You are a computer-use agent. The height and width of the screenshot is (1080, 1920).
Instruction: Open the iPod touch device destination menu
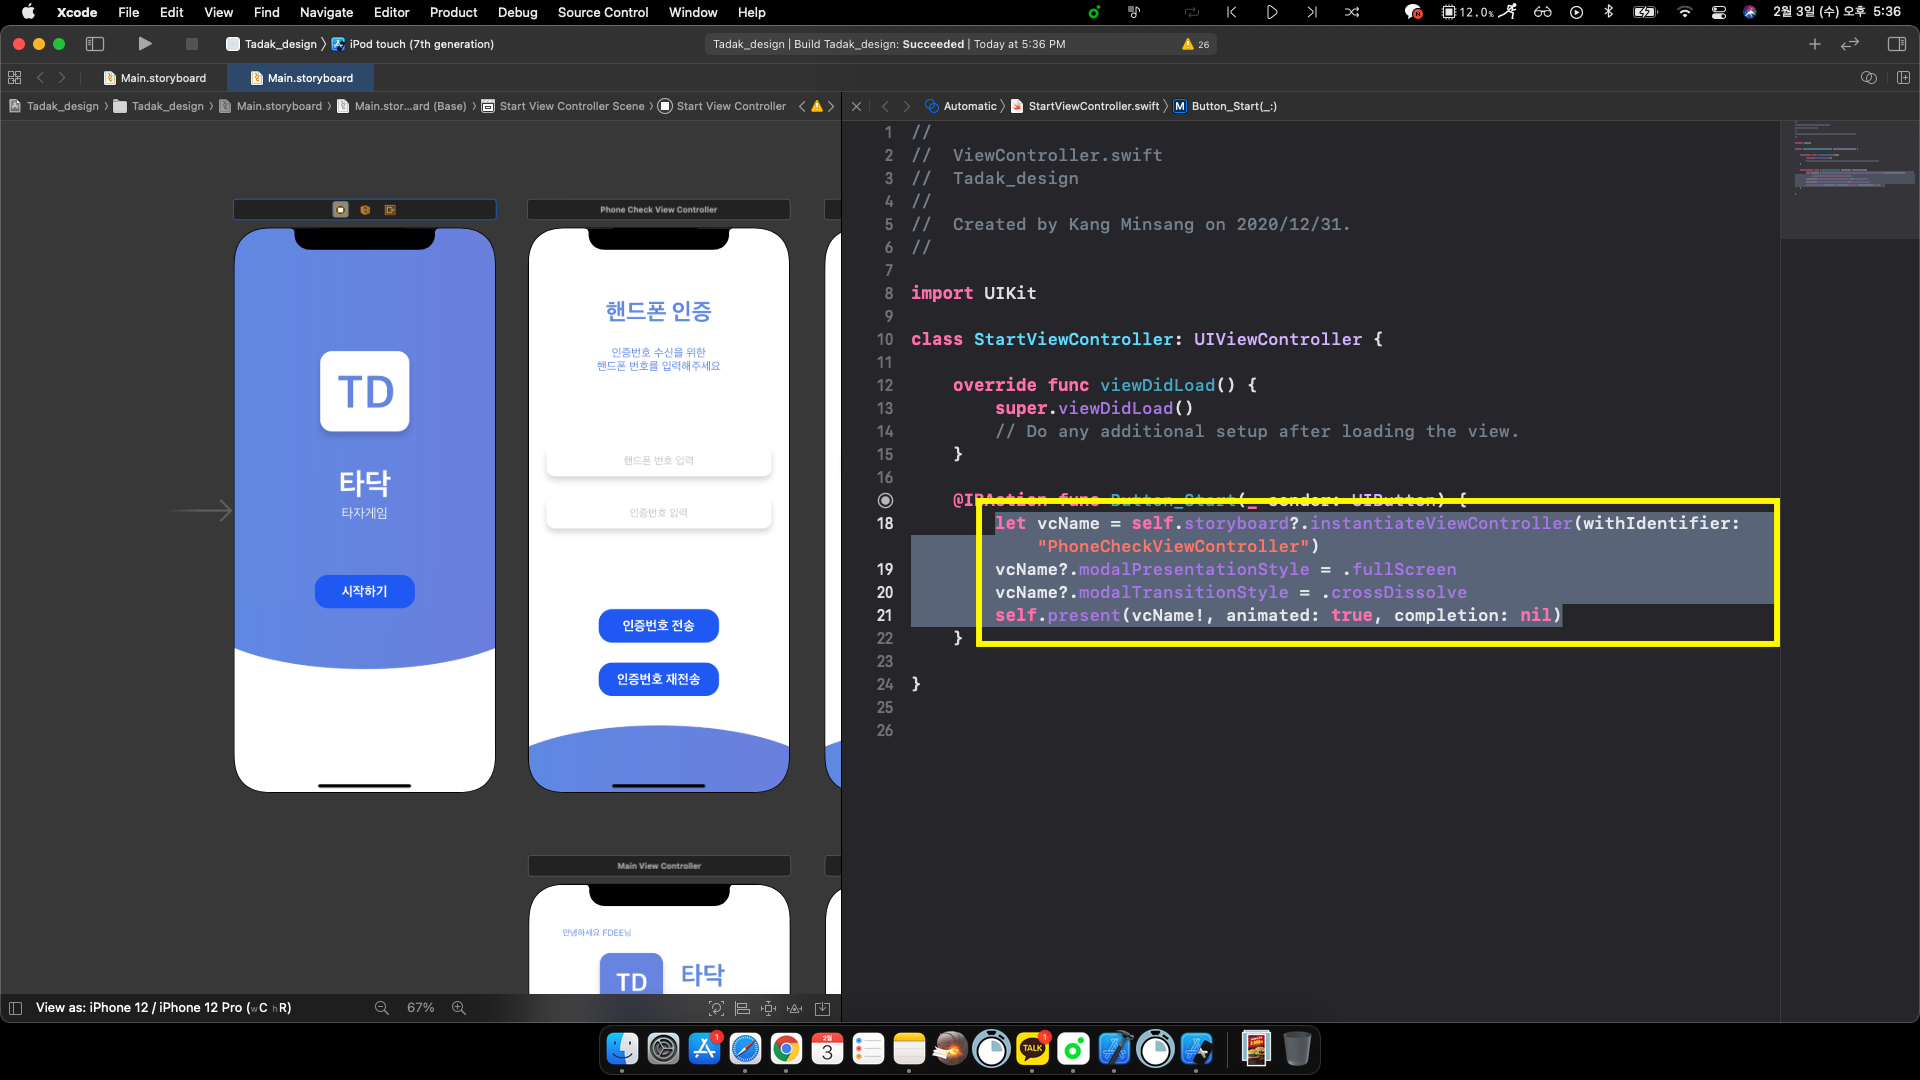click(x=420, y=44)
